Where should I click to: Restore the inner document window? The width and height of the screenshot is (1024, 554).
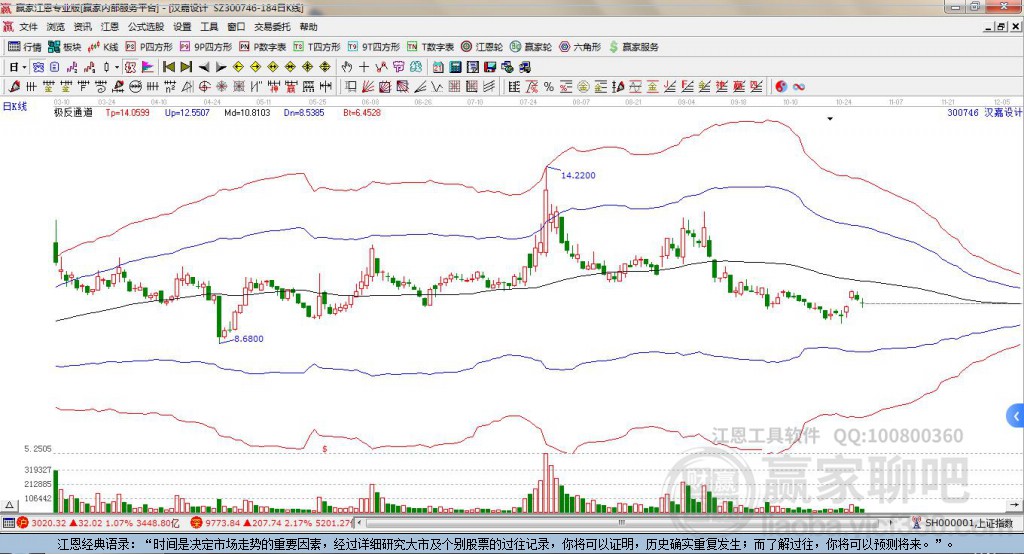coord(1000,27)
